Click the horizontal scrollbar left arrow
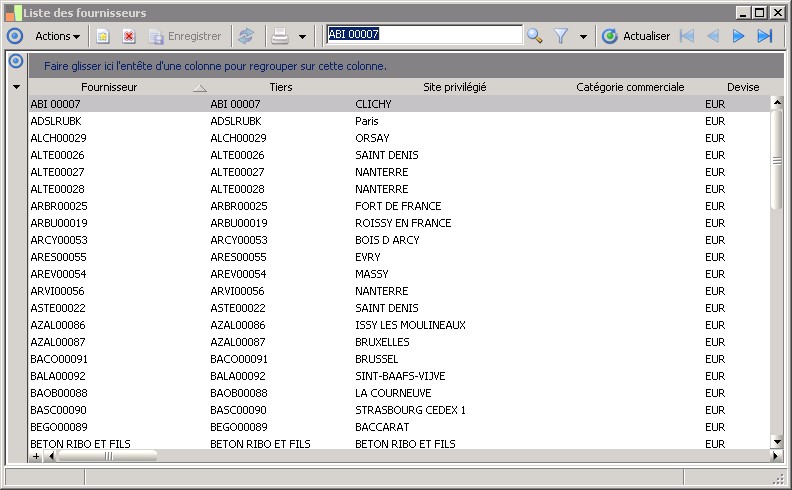The width and height of the screenshot is (792, 490). point(51,456)
